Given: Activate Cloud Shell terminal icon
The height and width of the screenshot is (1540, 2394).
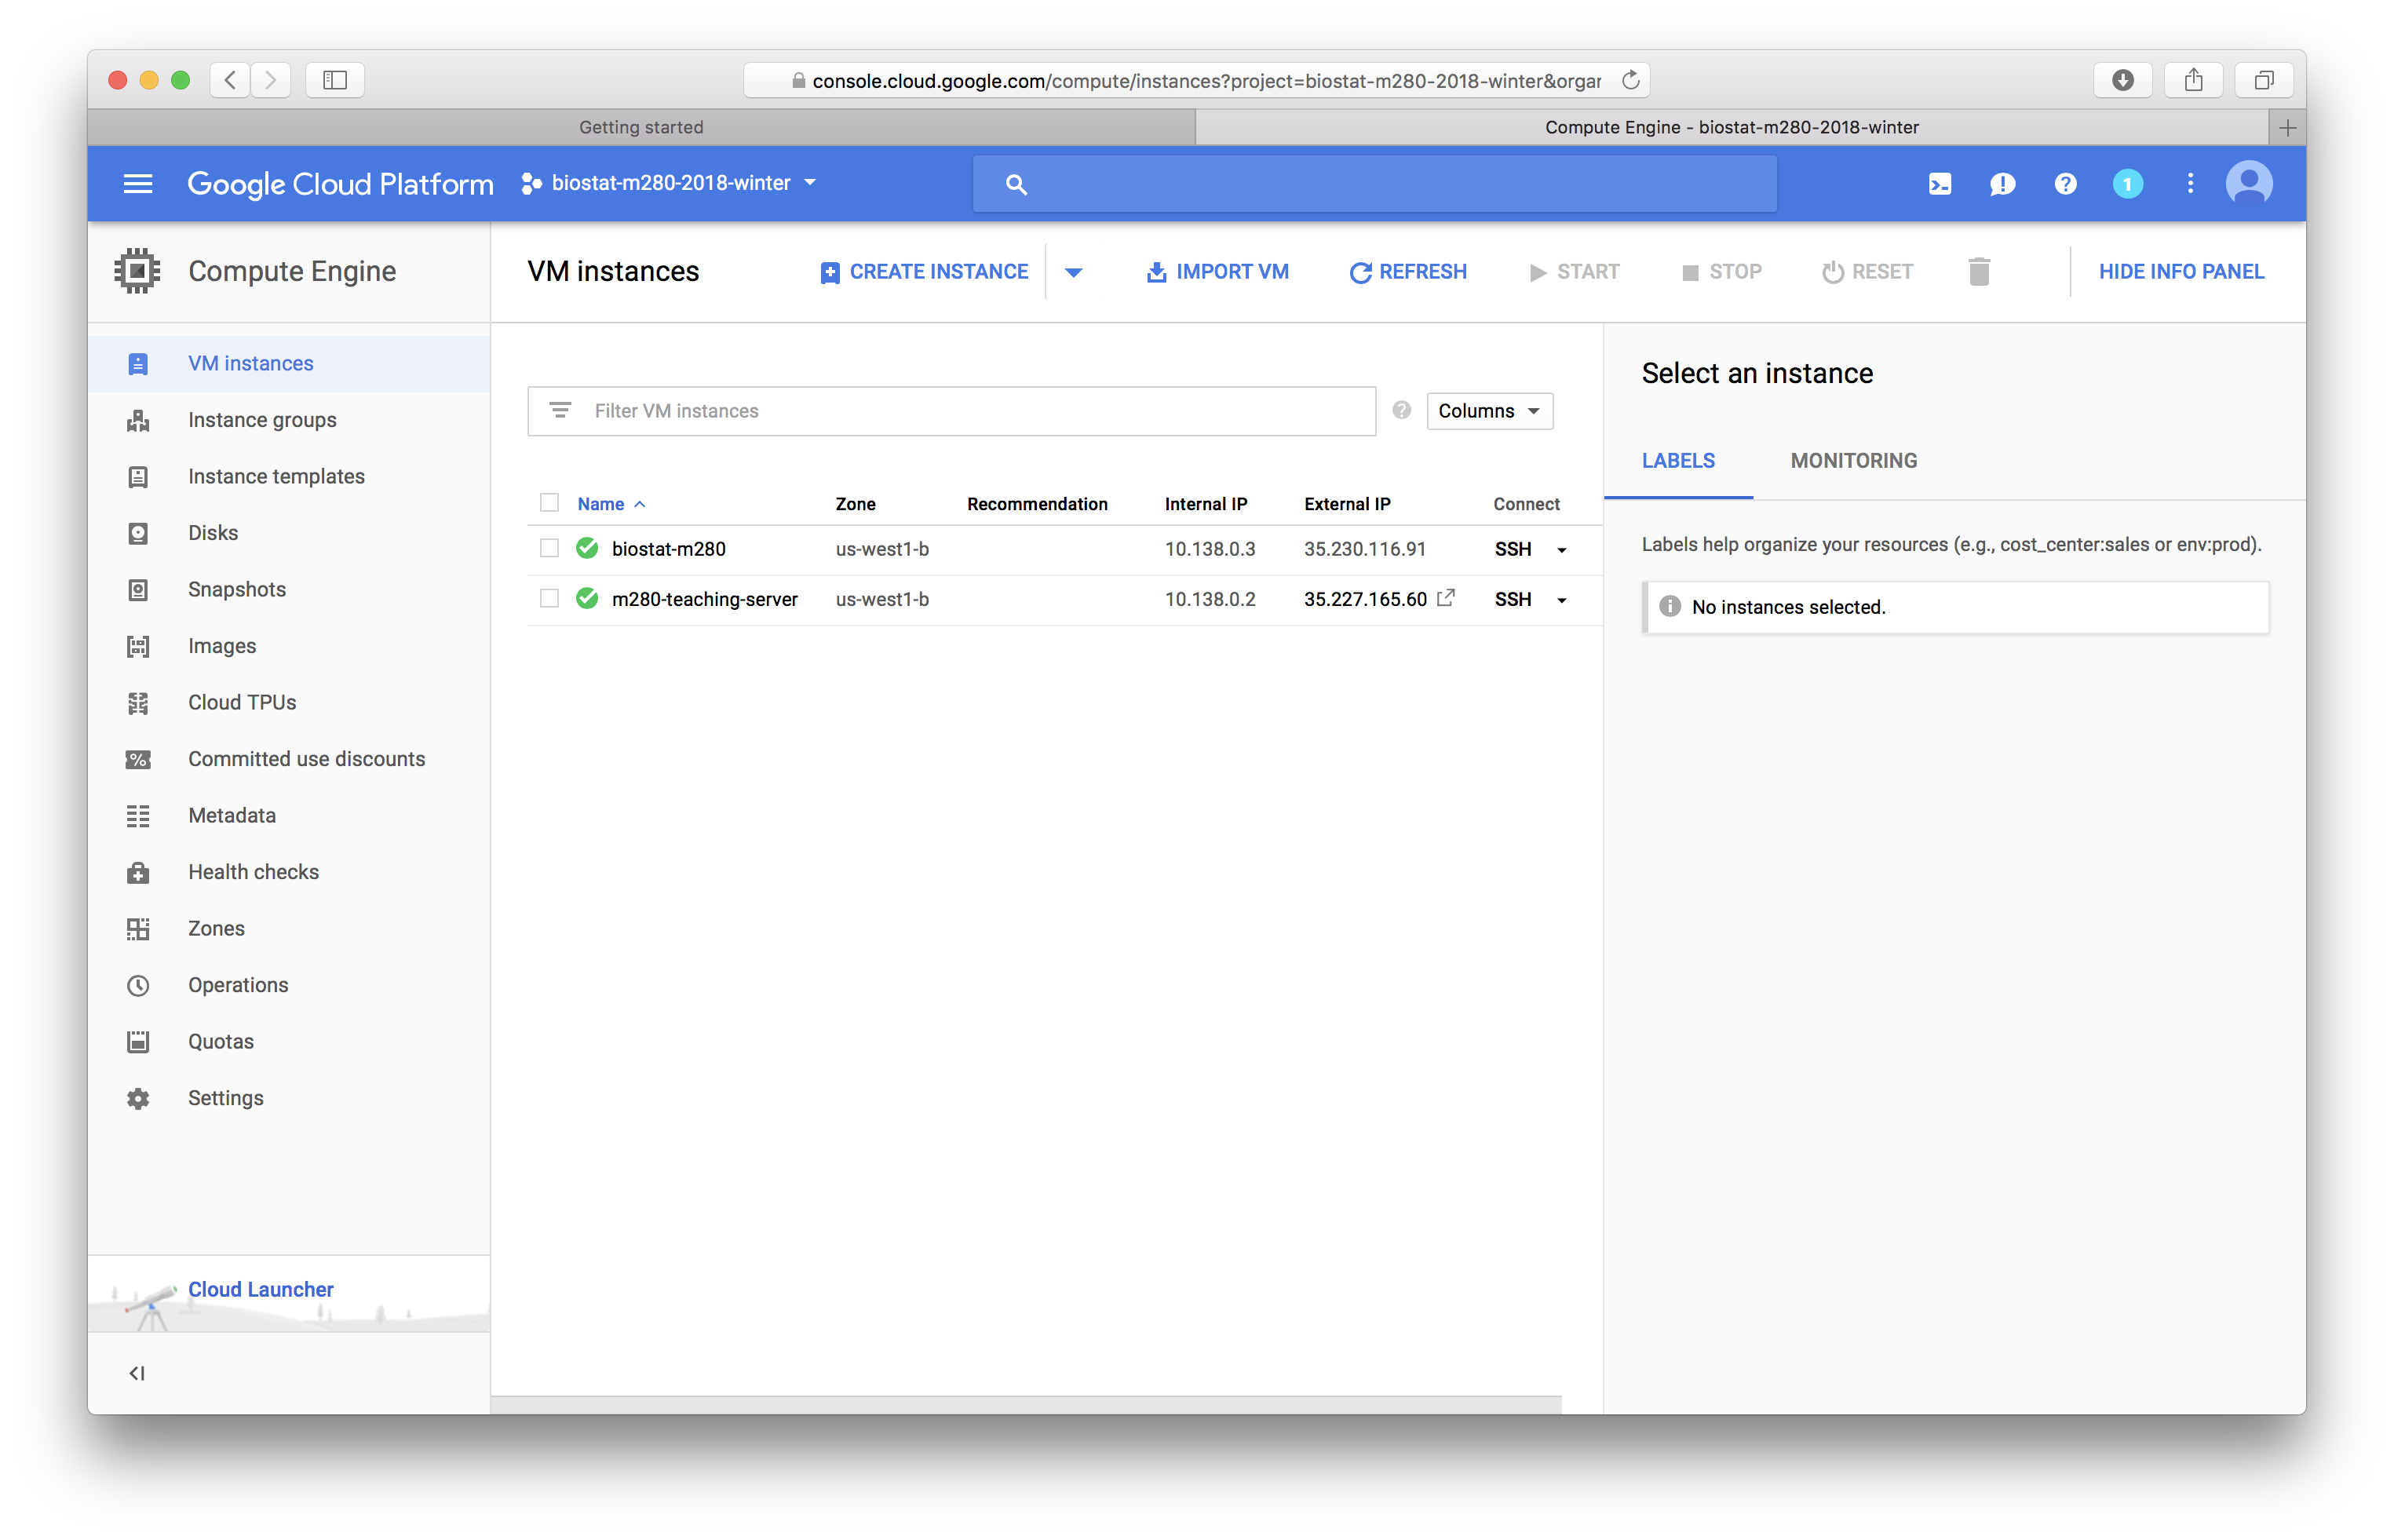Looking at the screenshot, I should pos(1939,184).
